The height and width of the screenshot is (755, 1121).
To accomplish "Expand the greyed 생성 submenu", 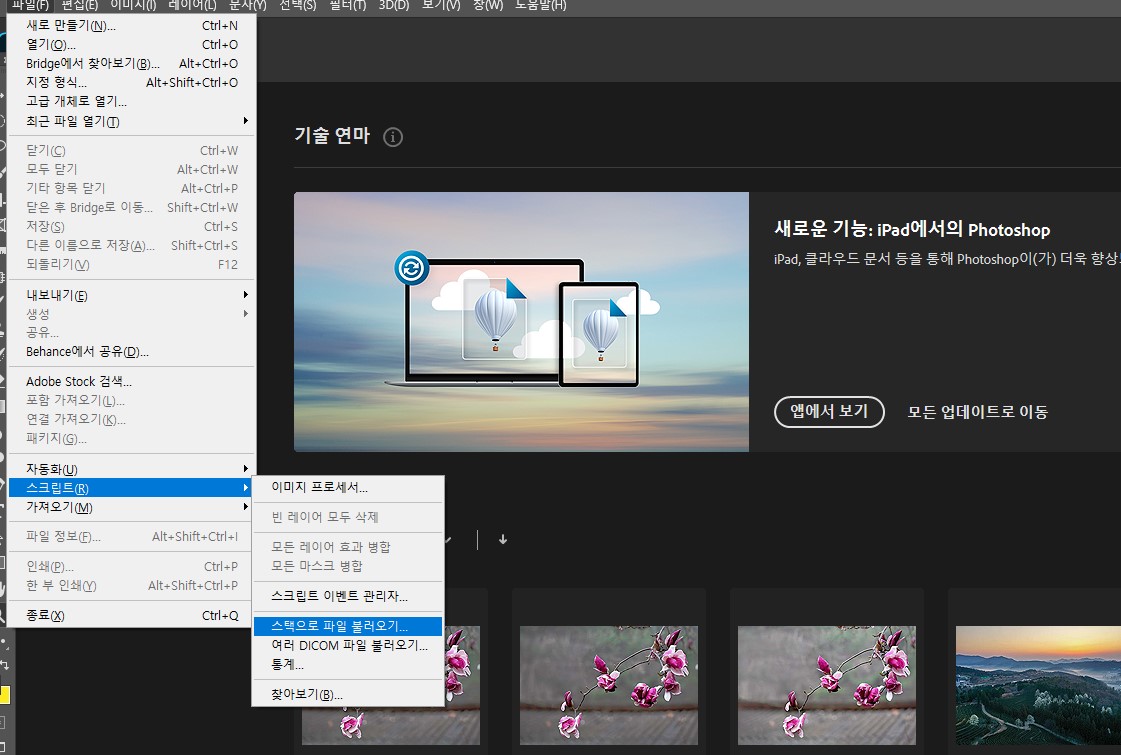I will [132, 314].
